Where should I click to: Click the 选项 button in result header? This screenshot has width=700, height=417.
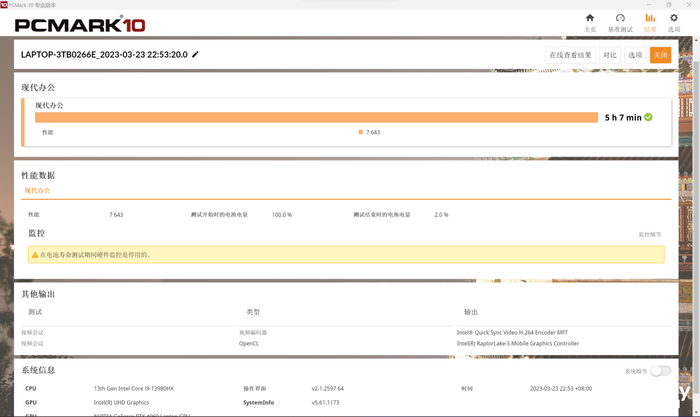635,55
